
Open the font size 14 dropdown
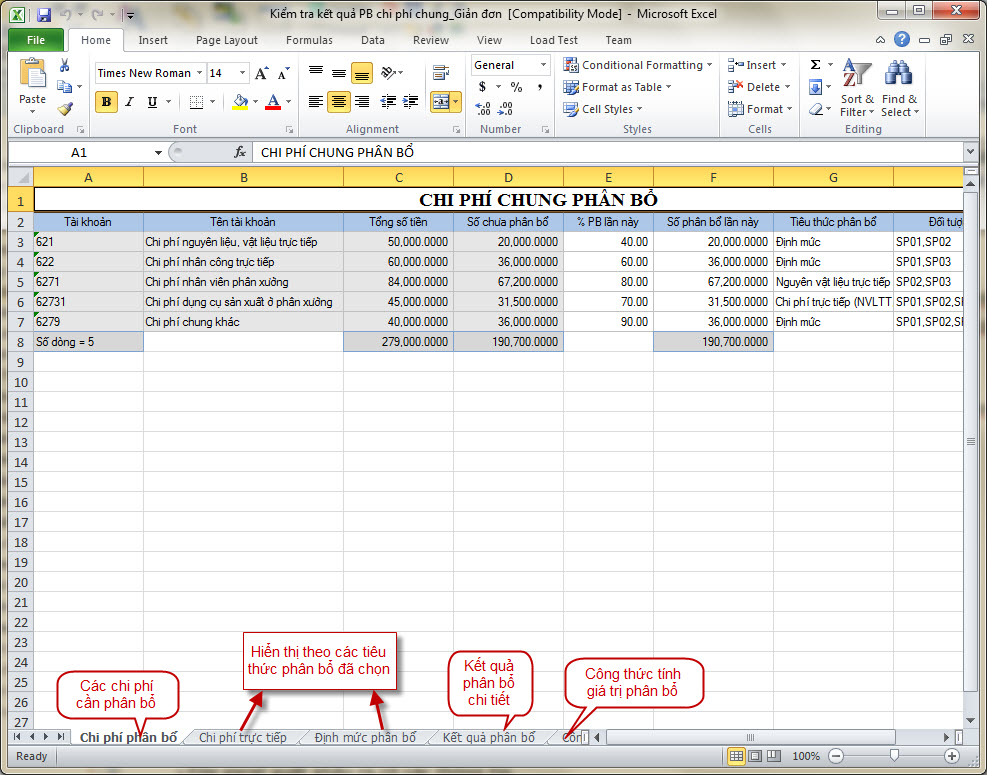[242, 73]
